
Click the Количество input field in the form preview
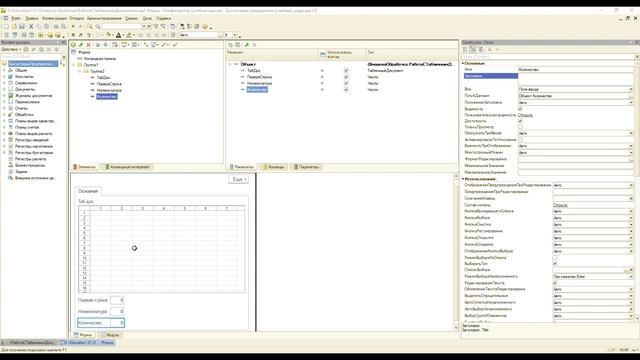point(117,323)
